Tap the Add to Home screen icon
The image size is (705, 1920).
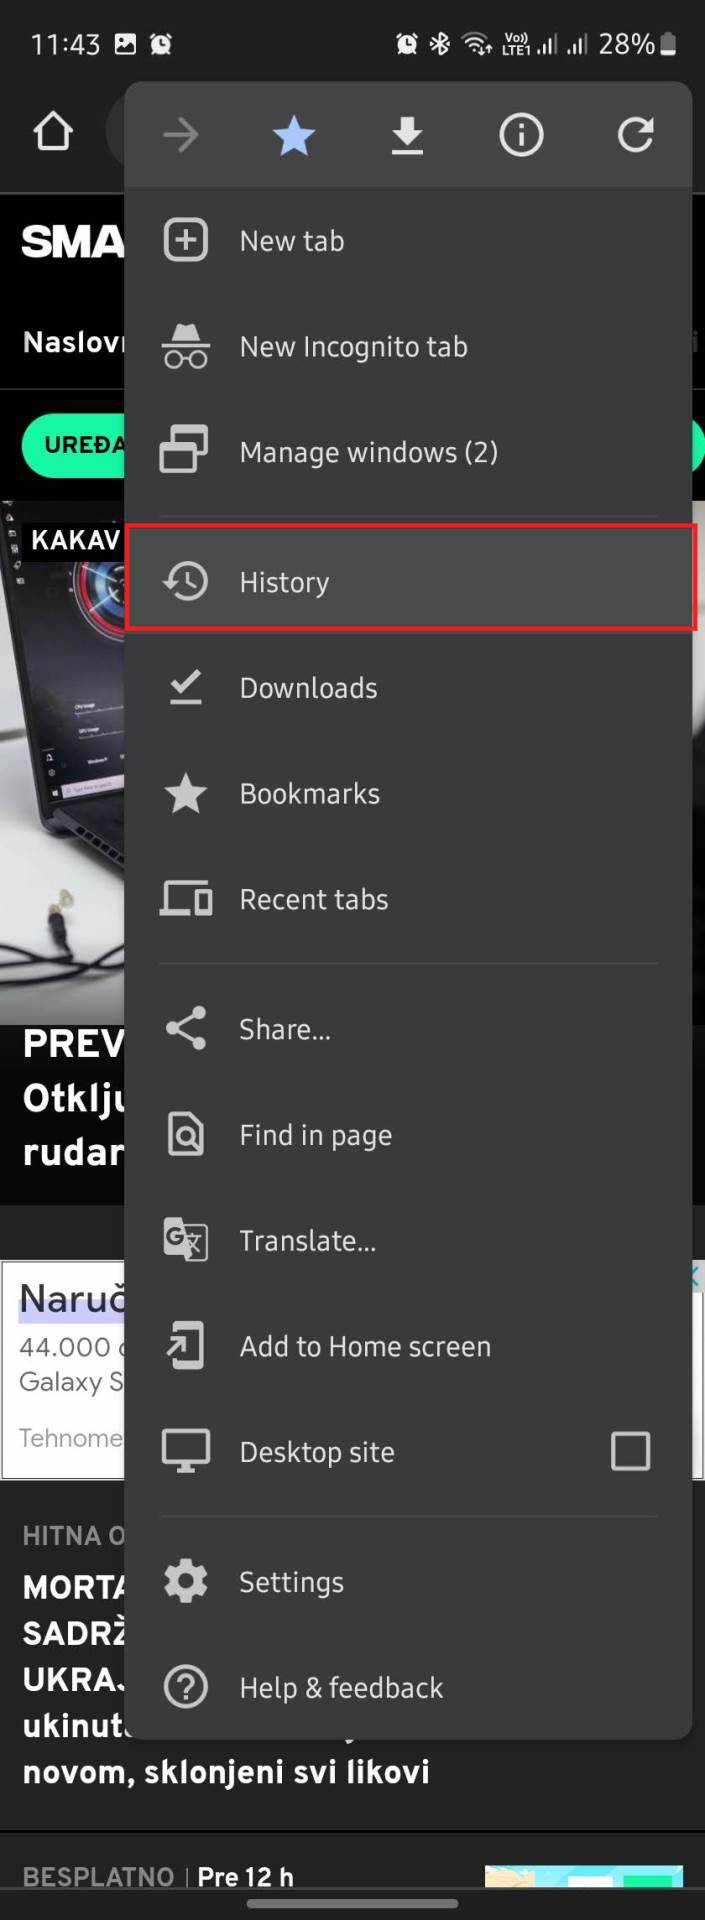[x=186, y=1345]
